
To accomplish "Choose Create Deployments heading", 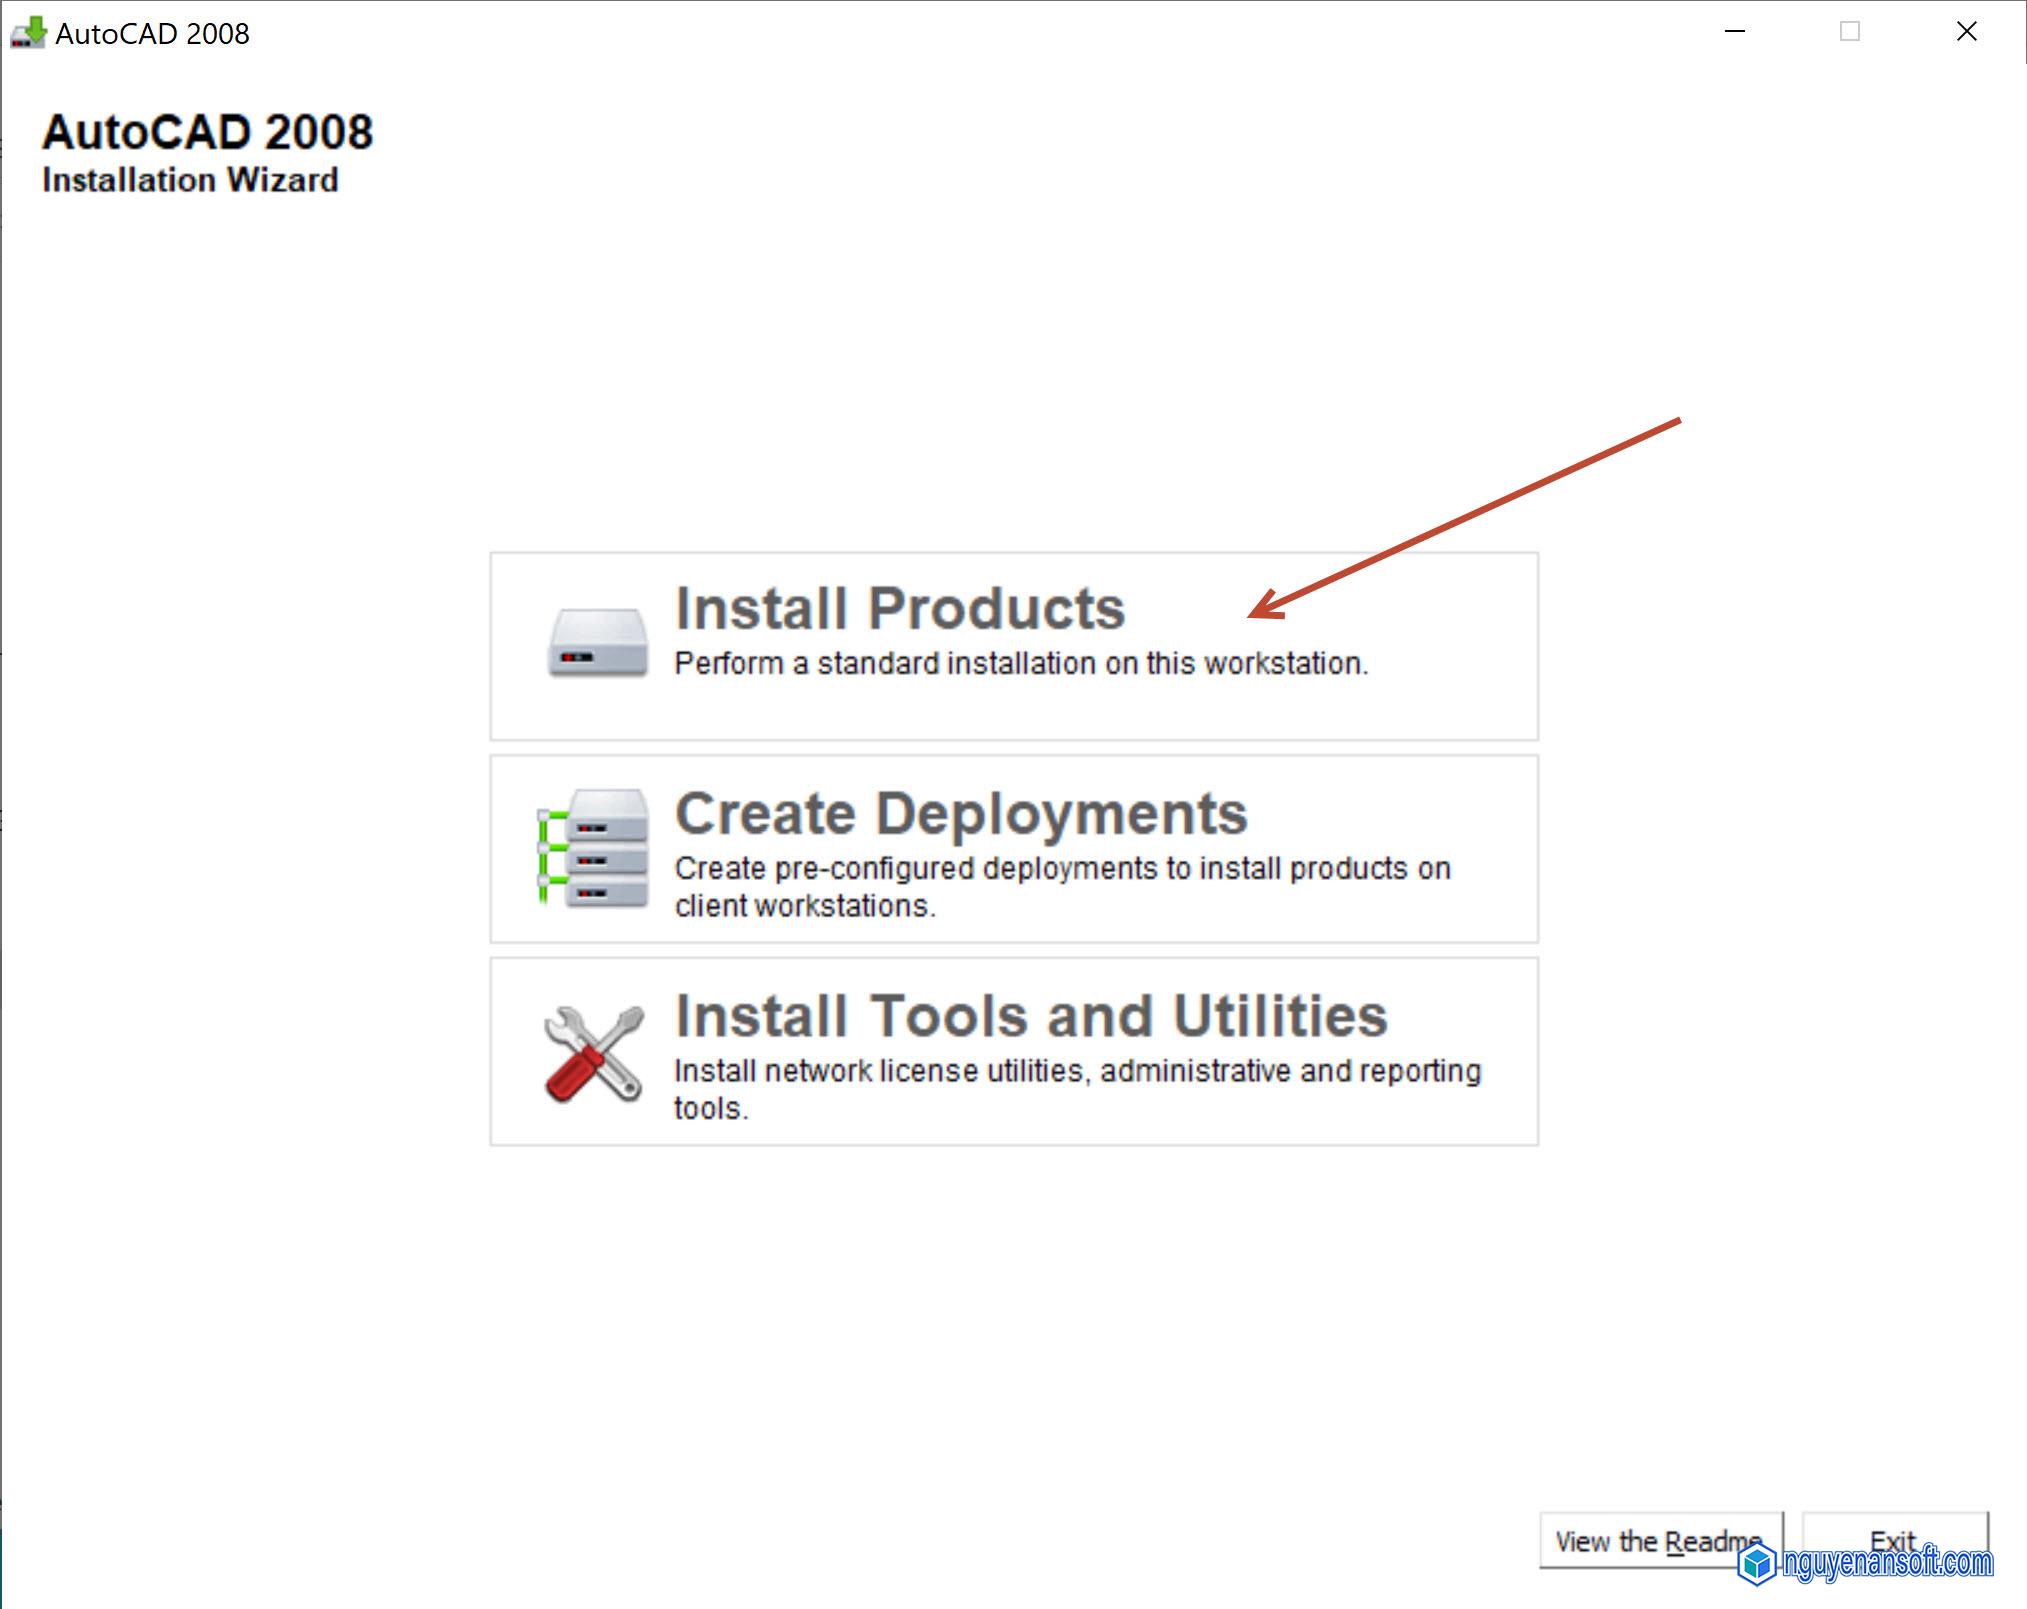I will (961, 813).
